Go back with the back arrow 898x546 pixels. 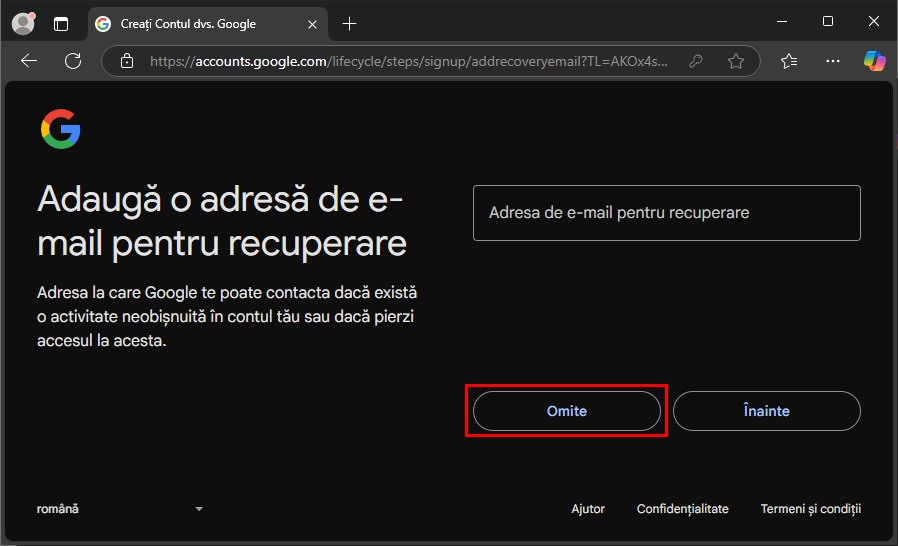coord(29,61)
